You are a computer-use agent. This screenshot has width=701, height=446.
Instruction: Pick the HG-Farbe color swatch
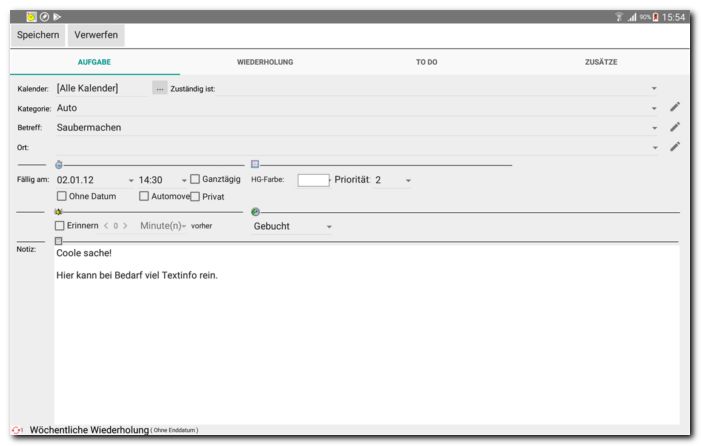(x=313, y=180)
